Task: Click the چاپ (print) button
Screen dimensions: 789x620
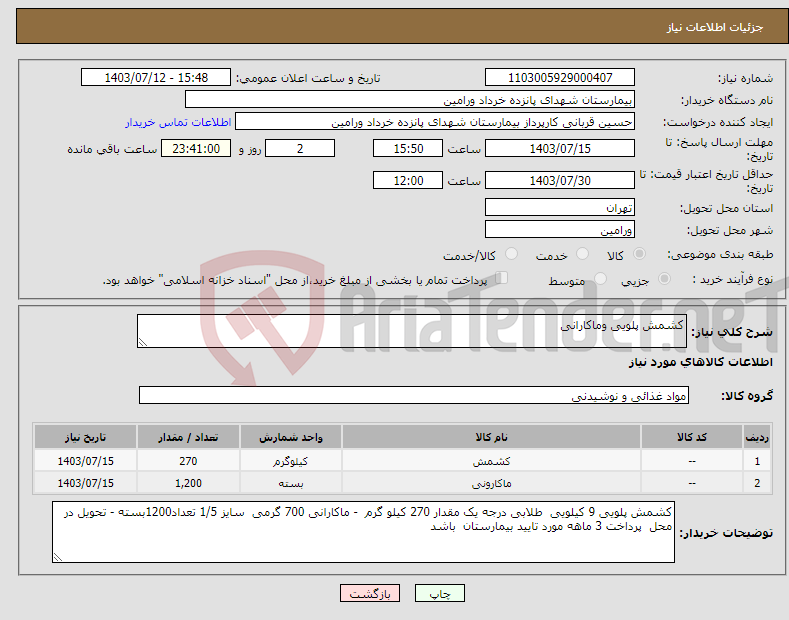Action: pyautogui.click(x=439, y=593)
